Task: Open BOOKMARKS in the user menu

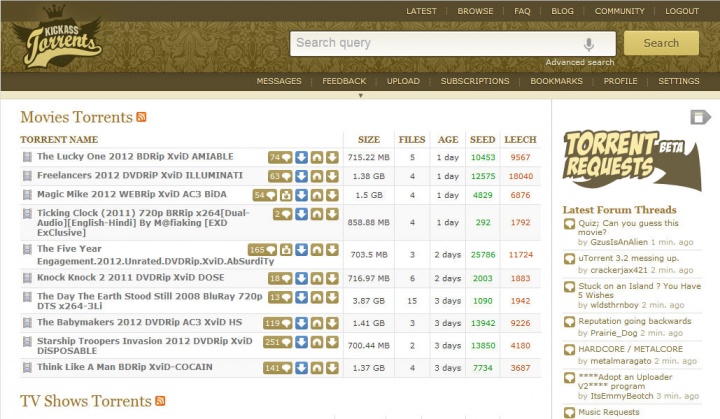Action: [556, 81]
